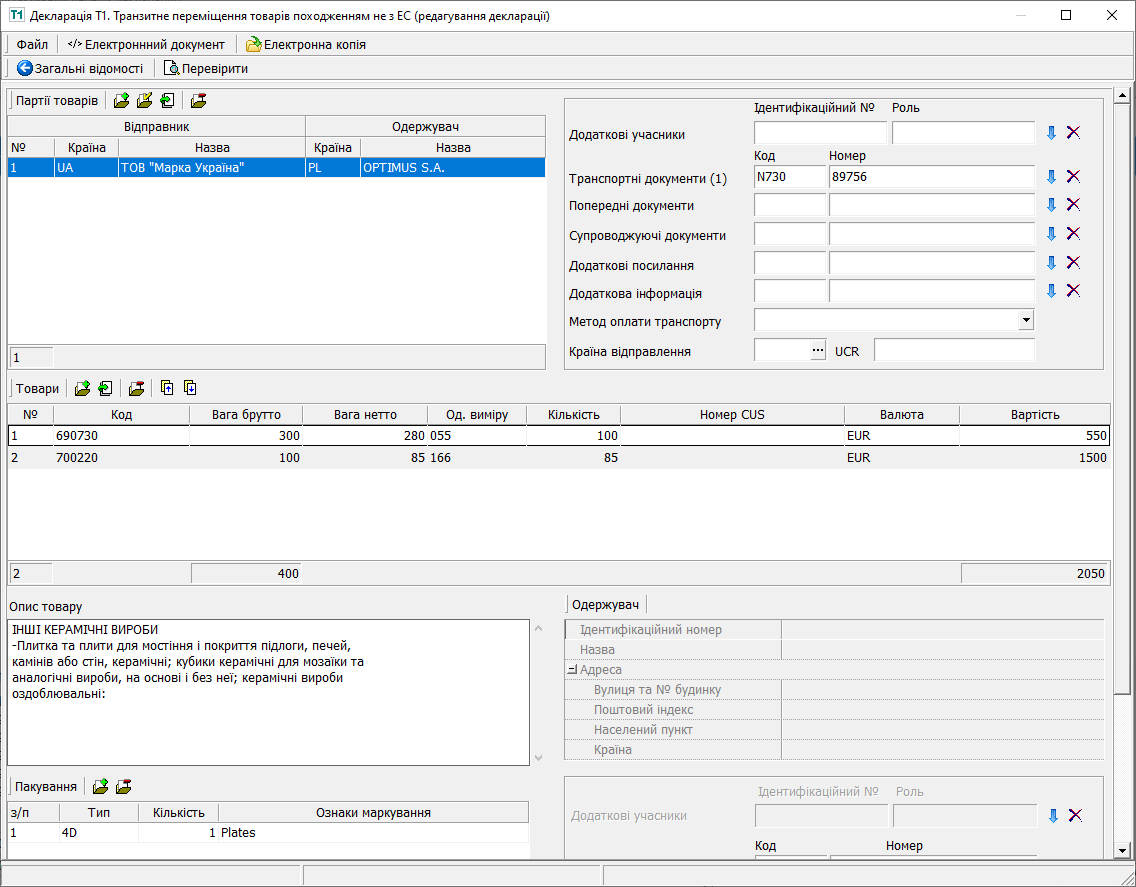Collapse the Адреса group
1136x887 pixels.
pyautogui.click(x=572, y=670)
